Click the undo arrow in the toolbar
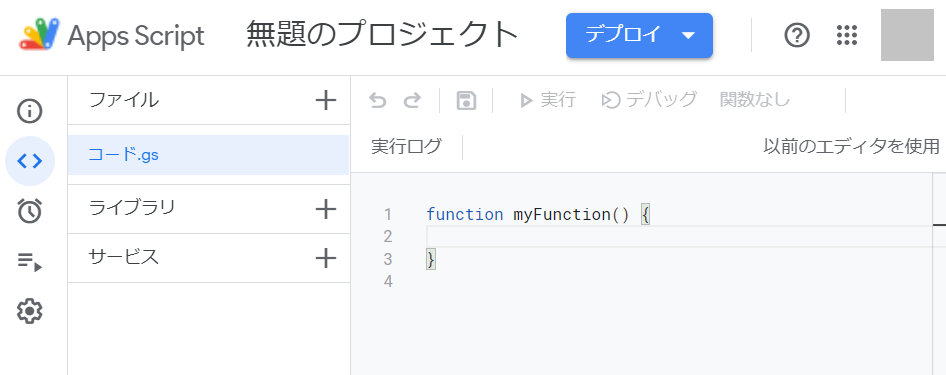This screenshot has width=946, height=375. coord(378,100)
